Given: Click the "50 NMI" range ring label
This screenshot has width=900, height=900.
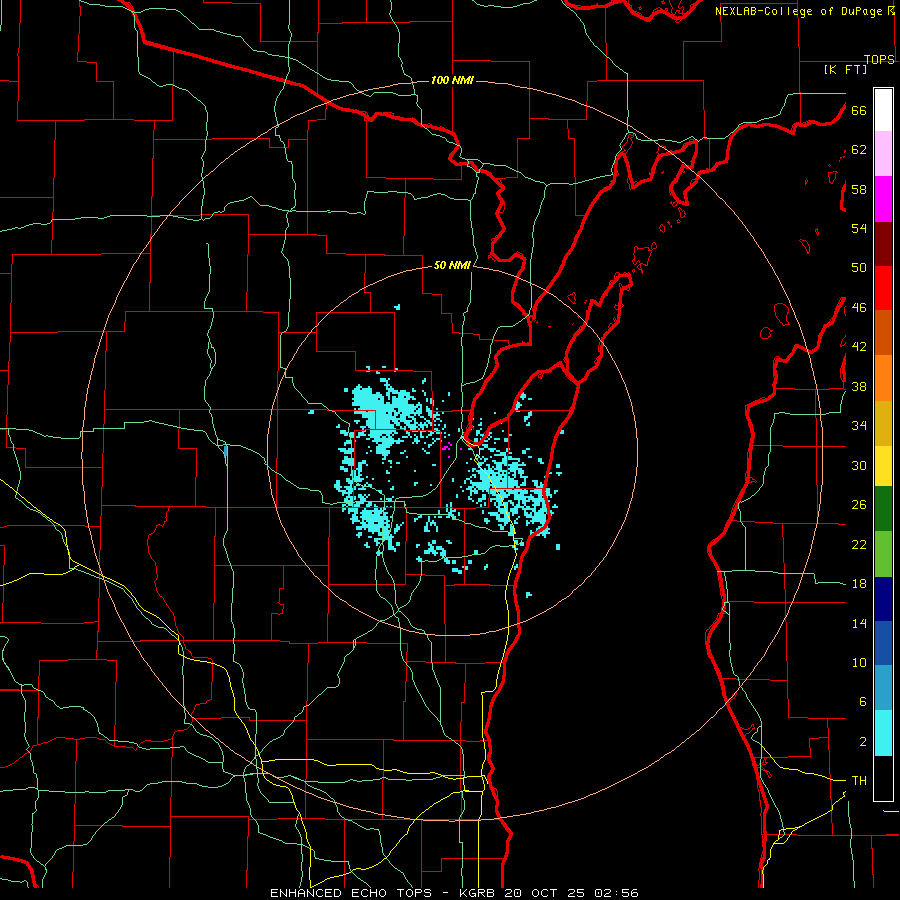Looking at the screenshot, I should pyautogui.click(x=452, y=265).
